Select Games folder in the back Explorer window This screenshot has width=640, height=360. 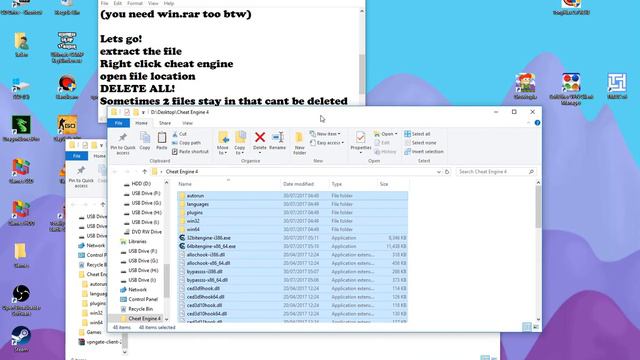pyautogui.click(x=90, y=332)
